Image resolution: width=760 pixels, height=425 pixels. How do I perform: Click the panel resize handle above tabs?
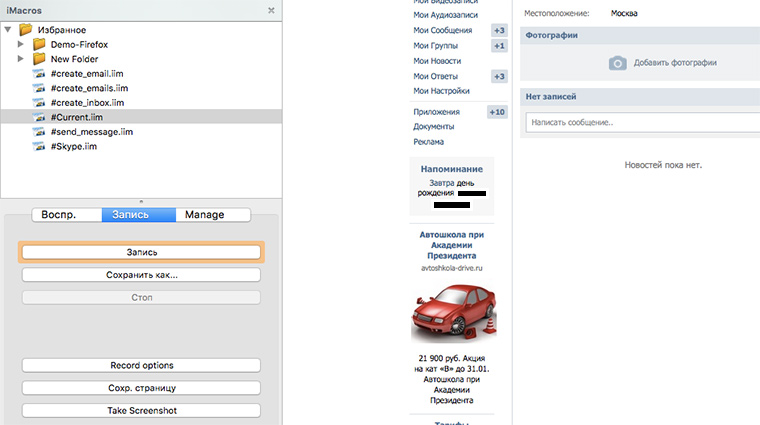click(141, 201)
